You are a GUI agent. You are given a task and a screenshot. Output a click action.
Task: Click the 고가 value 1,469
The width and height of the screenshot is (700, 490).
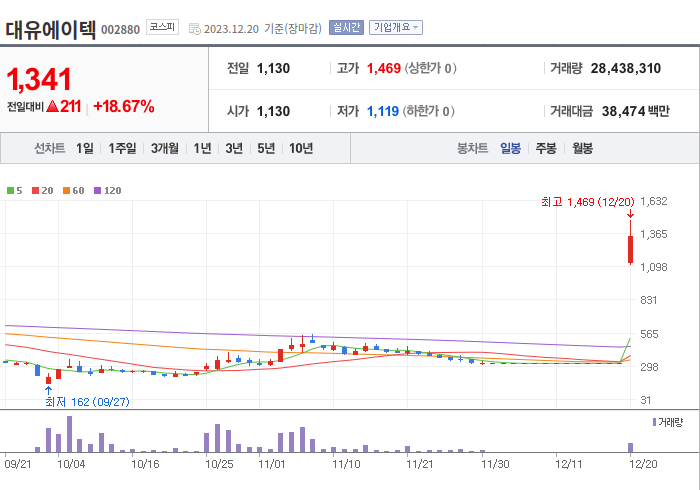point(383,68)
